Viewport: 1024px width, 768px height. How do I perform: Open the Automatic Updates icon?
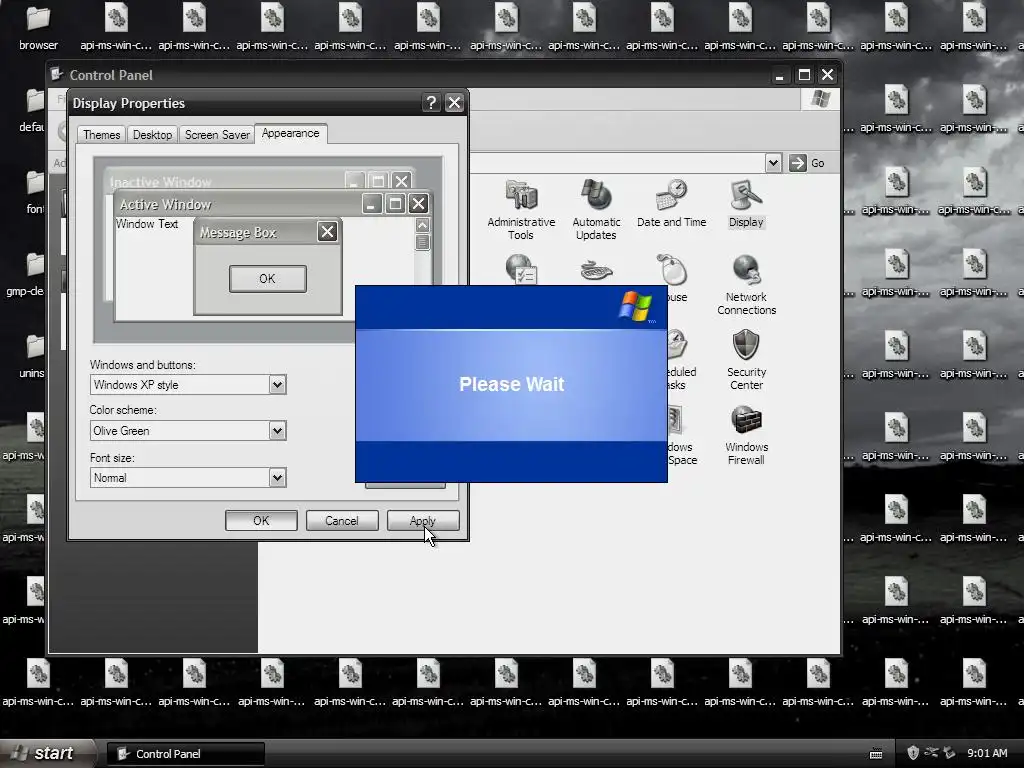click(596, 209)
